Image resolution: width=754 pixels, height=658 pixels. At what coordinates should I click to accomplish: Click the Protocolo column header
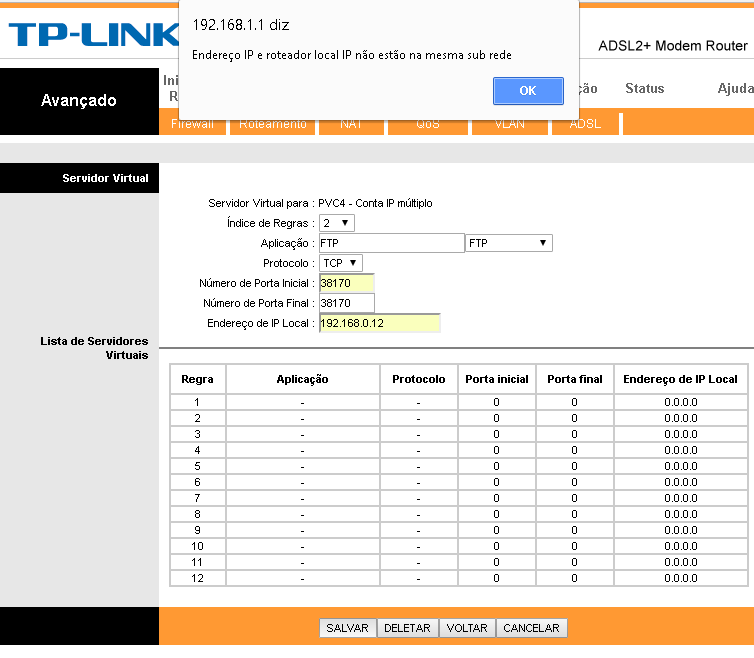click(x=418, y=379)
